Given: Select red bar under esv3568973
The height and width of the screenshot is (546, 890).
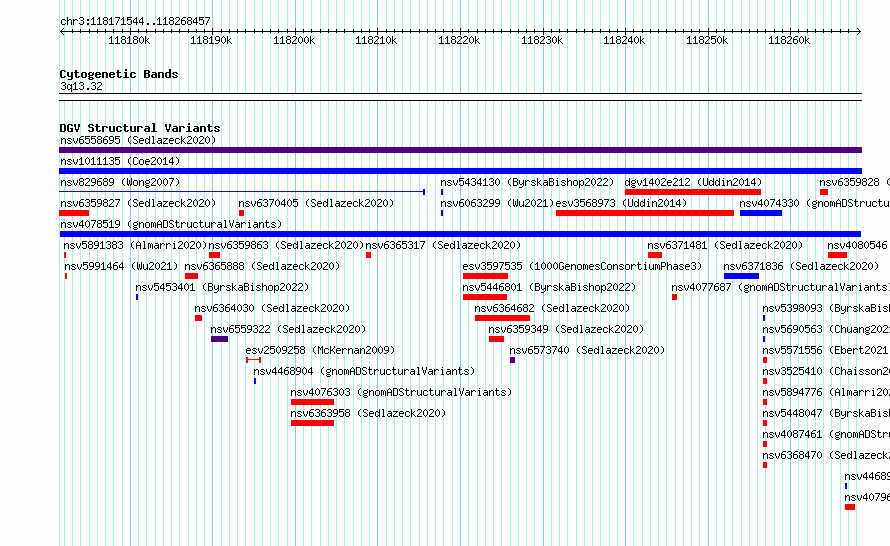Looking at the screenshot, I should pyautogui.click(x=645, y=213).
